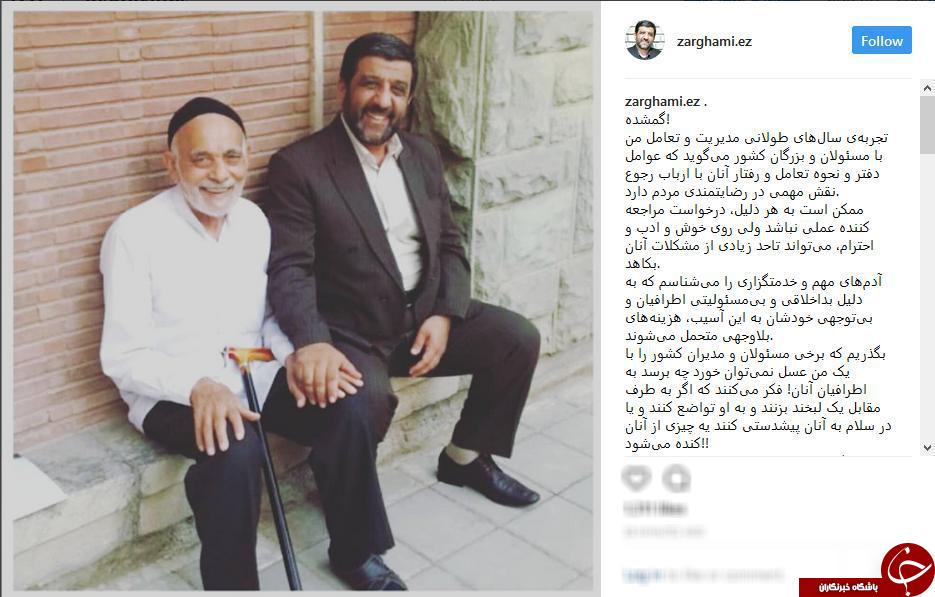Open the zarghami.ez profile avatar
This screenshot has height=597, width=935.
click(644, 41)
